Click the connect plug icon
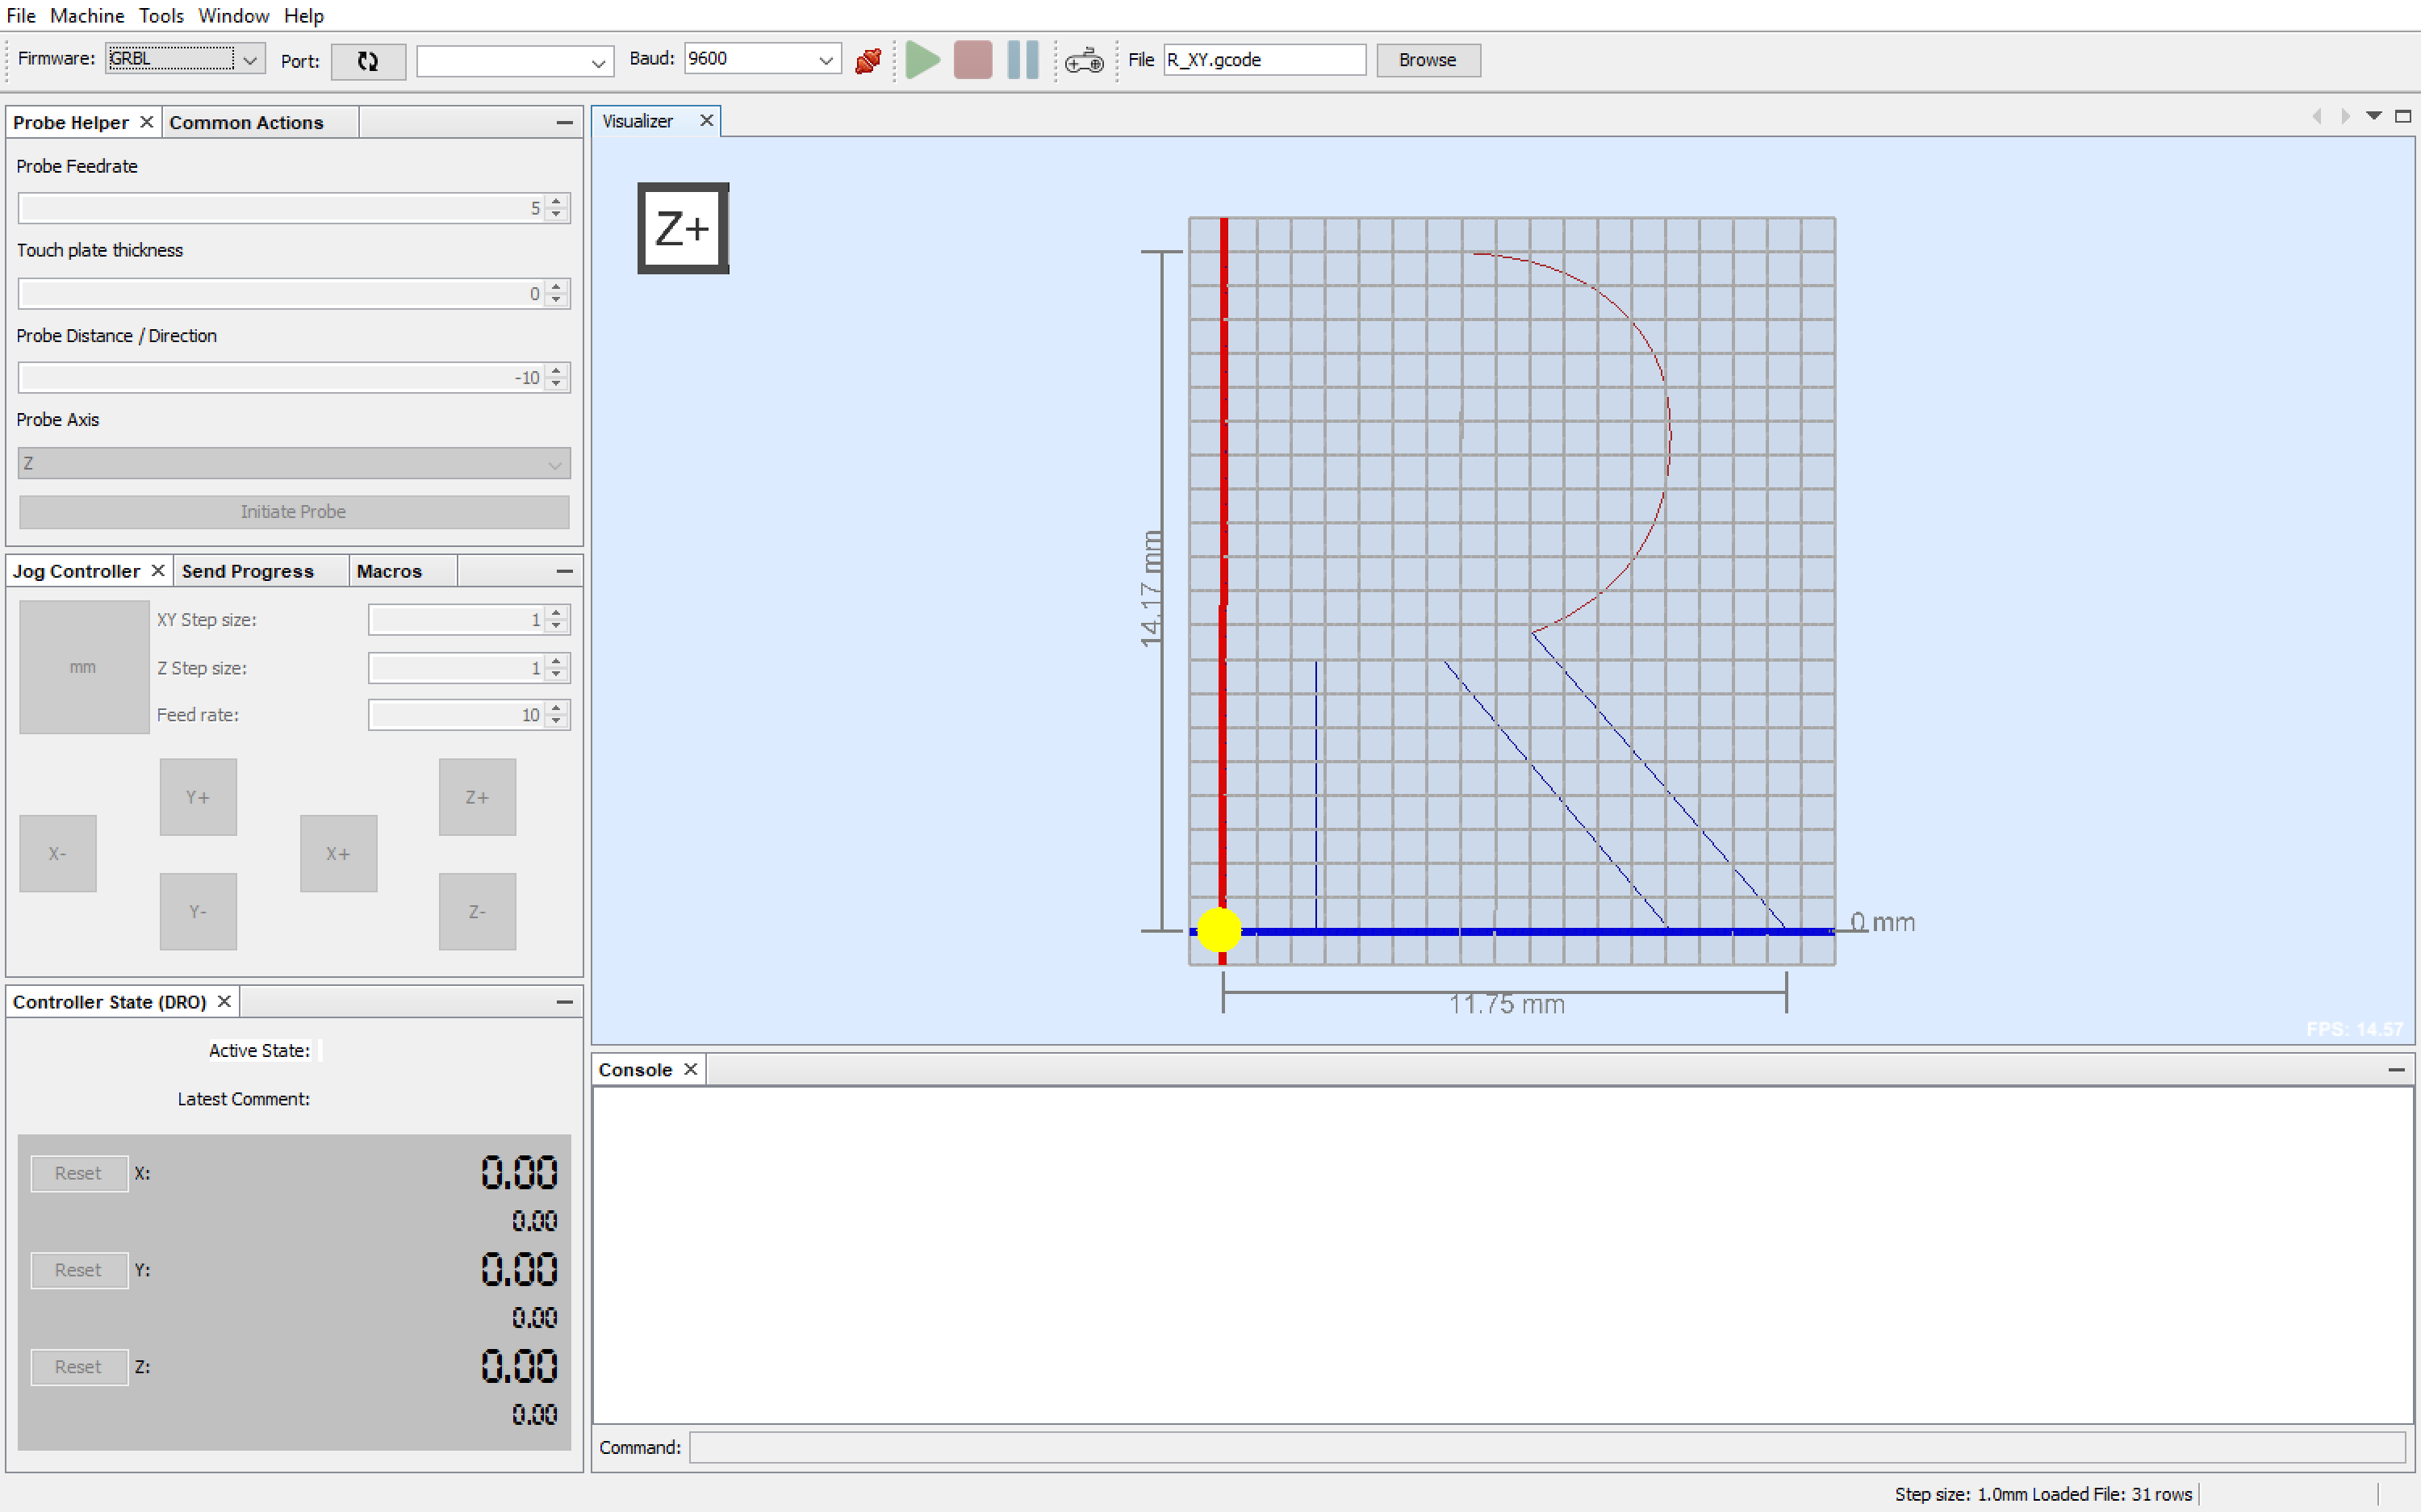 tap(868, 60)
